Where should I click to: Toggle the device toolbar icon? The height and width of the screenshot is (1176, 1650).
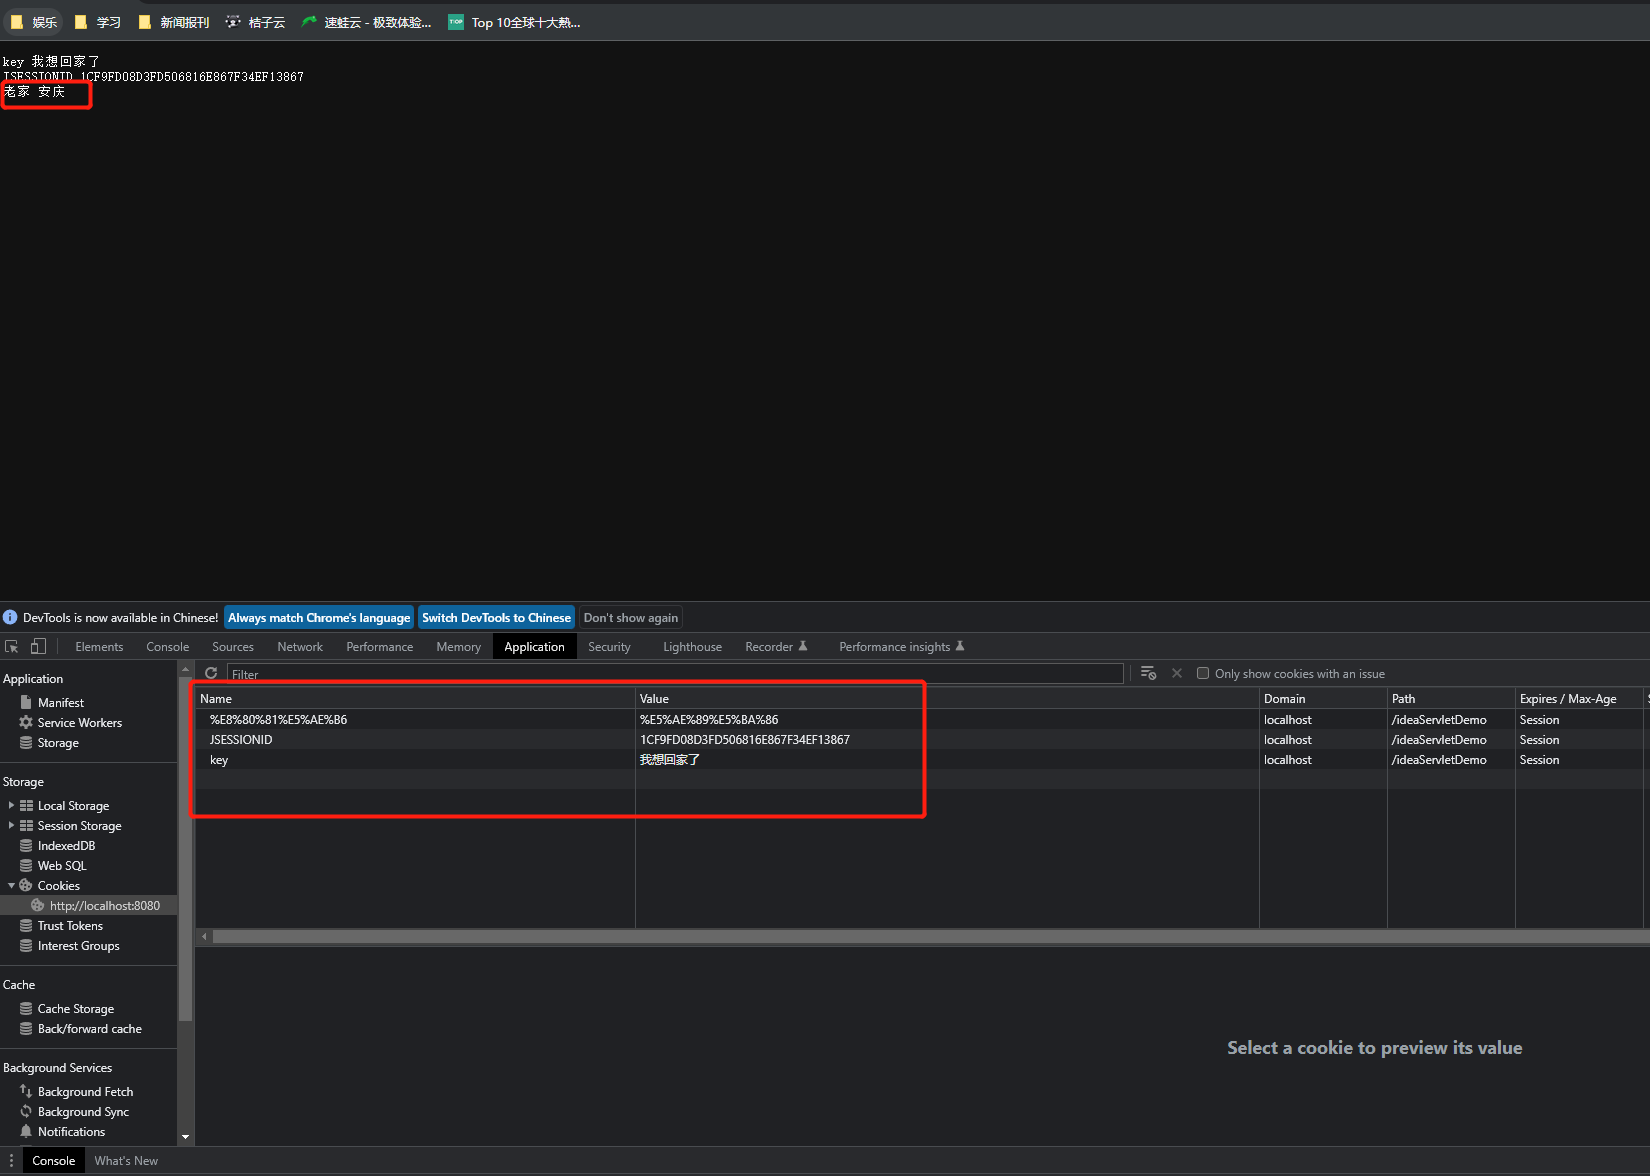click(38, 647)
